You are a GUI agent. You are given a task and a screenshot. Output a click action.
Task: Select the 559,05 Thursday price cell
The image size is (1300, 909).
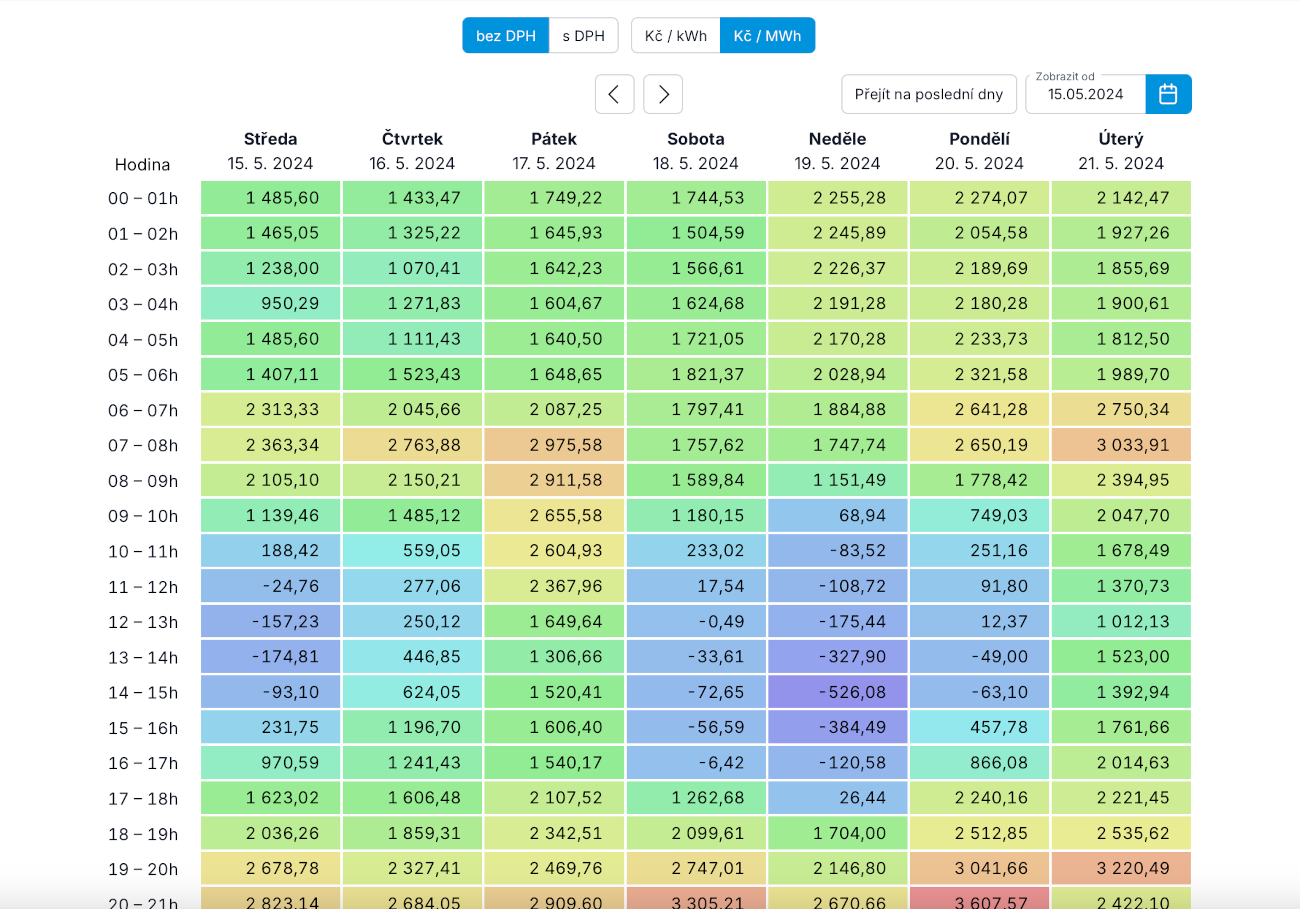point(412,551)
